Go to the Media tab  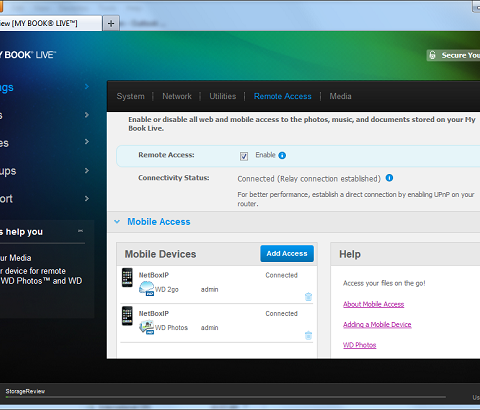click(x=340, y=96)
